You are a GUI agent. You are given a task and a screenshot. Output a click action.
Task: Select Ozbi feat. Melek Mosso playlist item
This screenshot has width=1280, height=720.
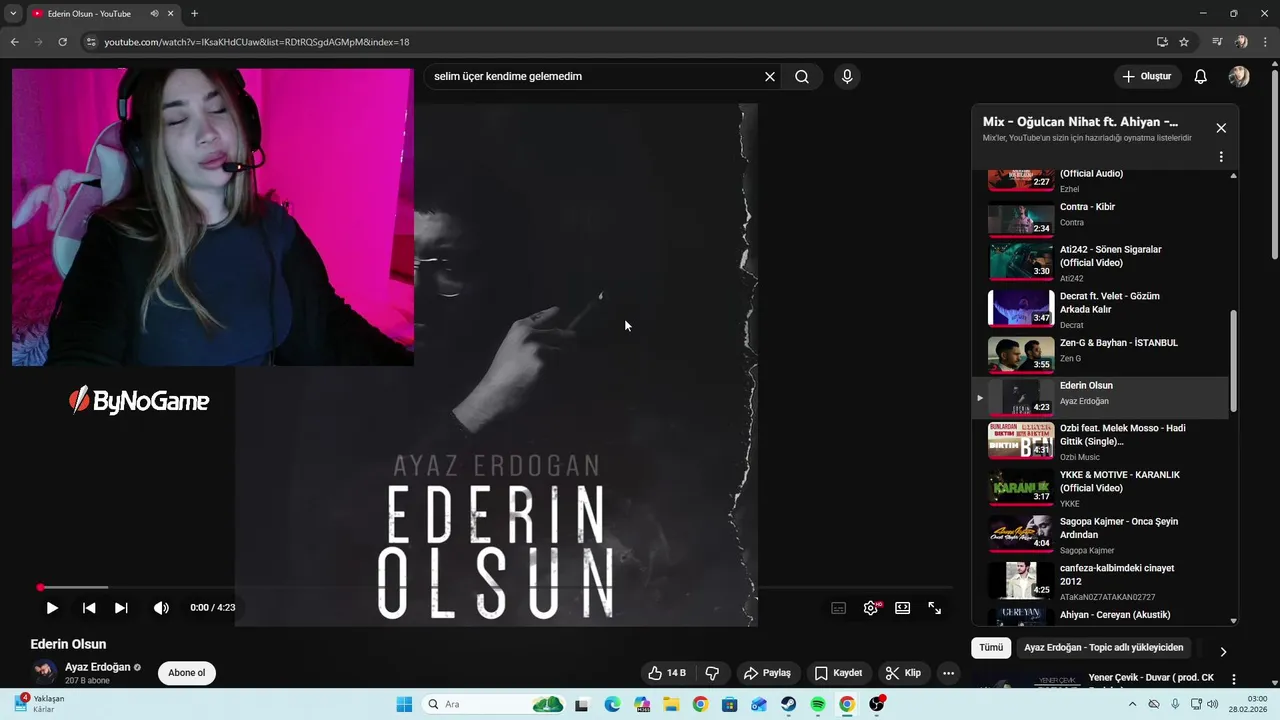coord(1100,441)
